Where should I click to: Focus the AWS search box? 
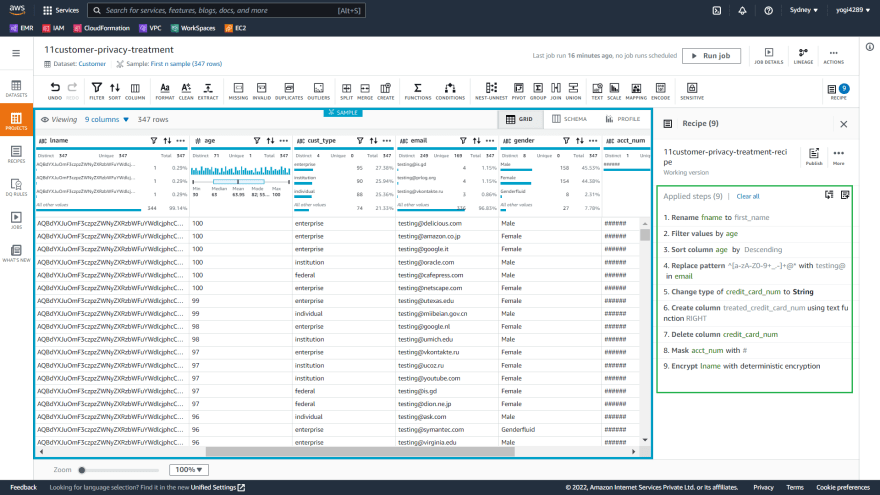point(227,10)
